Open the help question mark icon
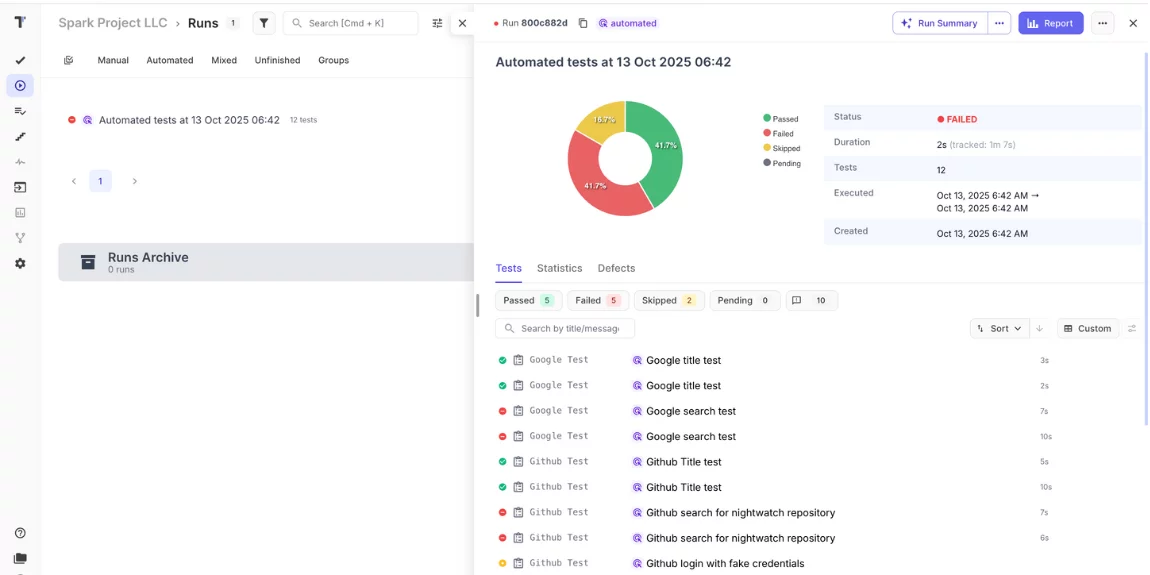The width and height of the screenshot is (1150, 575). pyautogui.click(x=20, y=533)
